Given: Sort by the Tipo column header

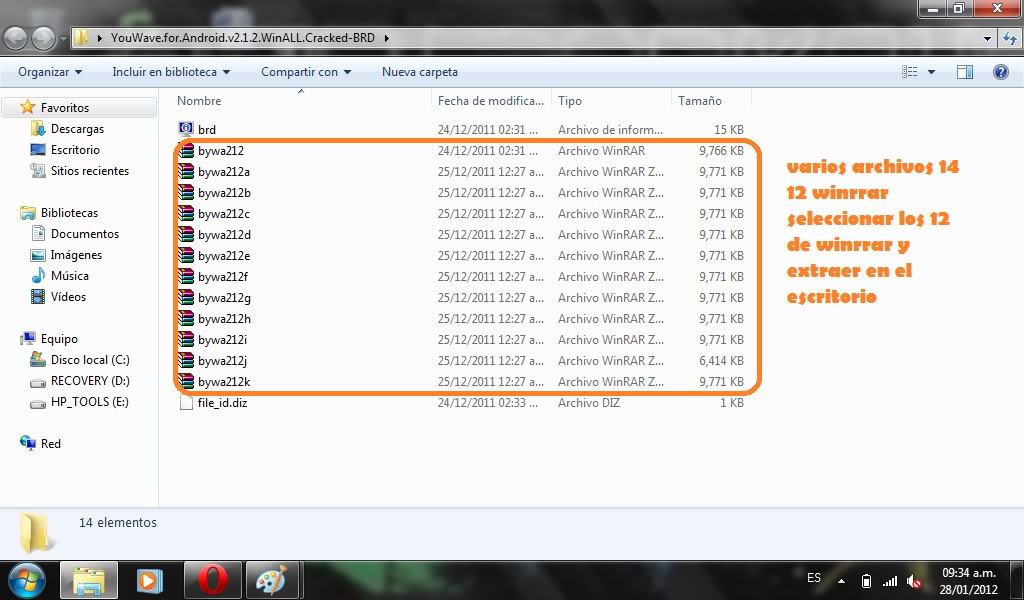Looking at the screenshot, I should click(611, 101).
